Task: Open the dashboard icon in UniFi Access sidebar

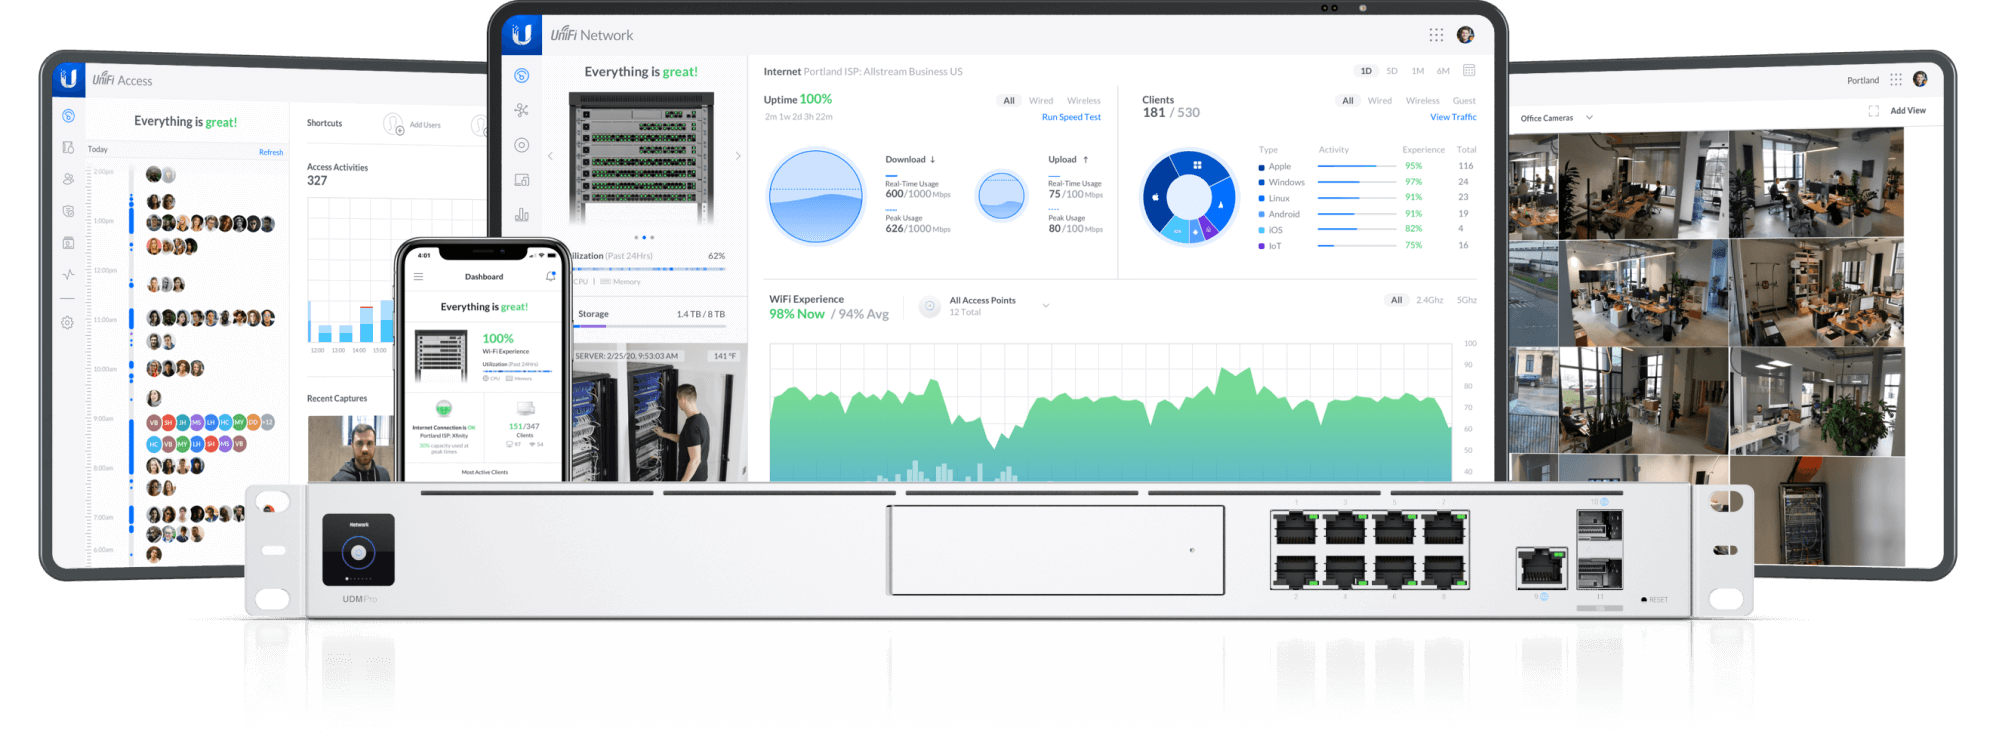Action: (x=68, y=116)
